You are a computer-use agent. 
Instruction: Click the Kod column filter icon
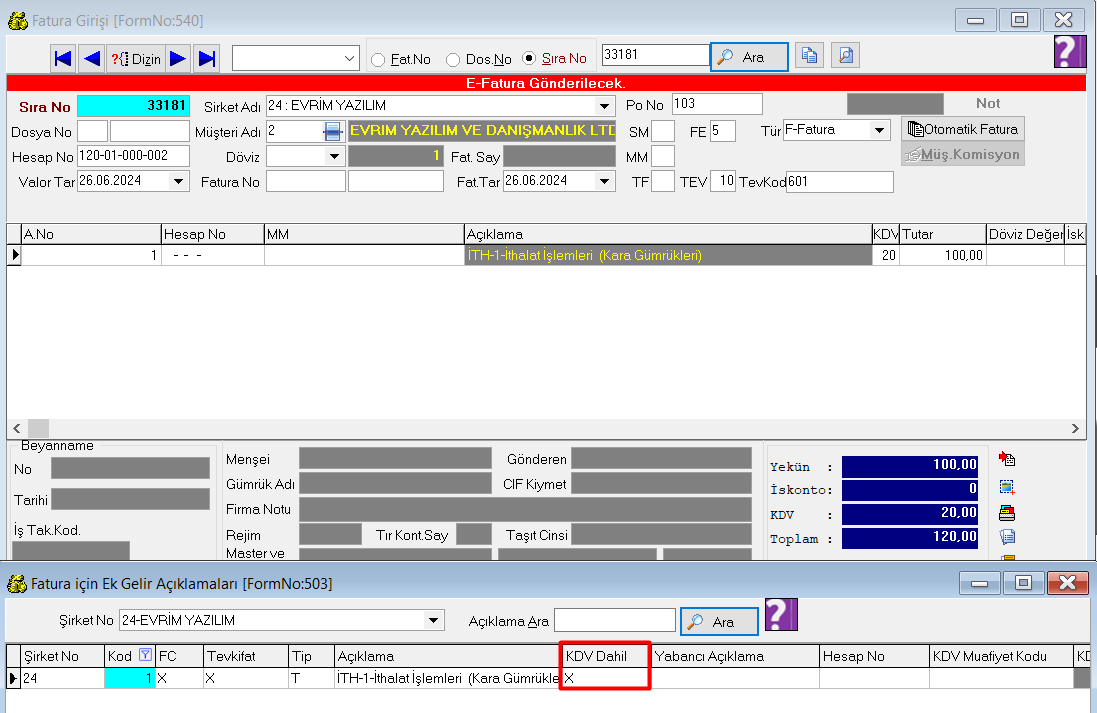tap(145, 655)
